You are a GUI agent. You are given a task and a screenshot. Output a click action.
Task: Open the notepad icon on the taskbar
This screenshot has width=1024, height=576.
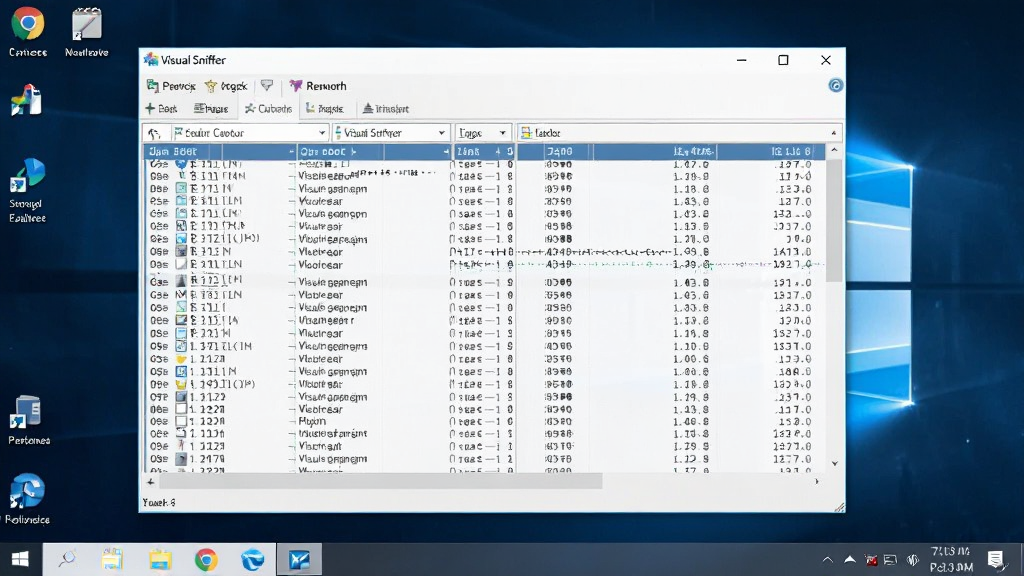[112, 560]
